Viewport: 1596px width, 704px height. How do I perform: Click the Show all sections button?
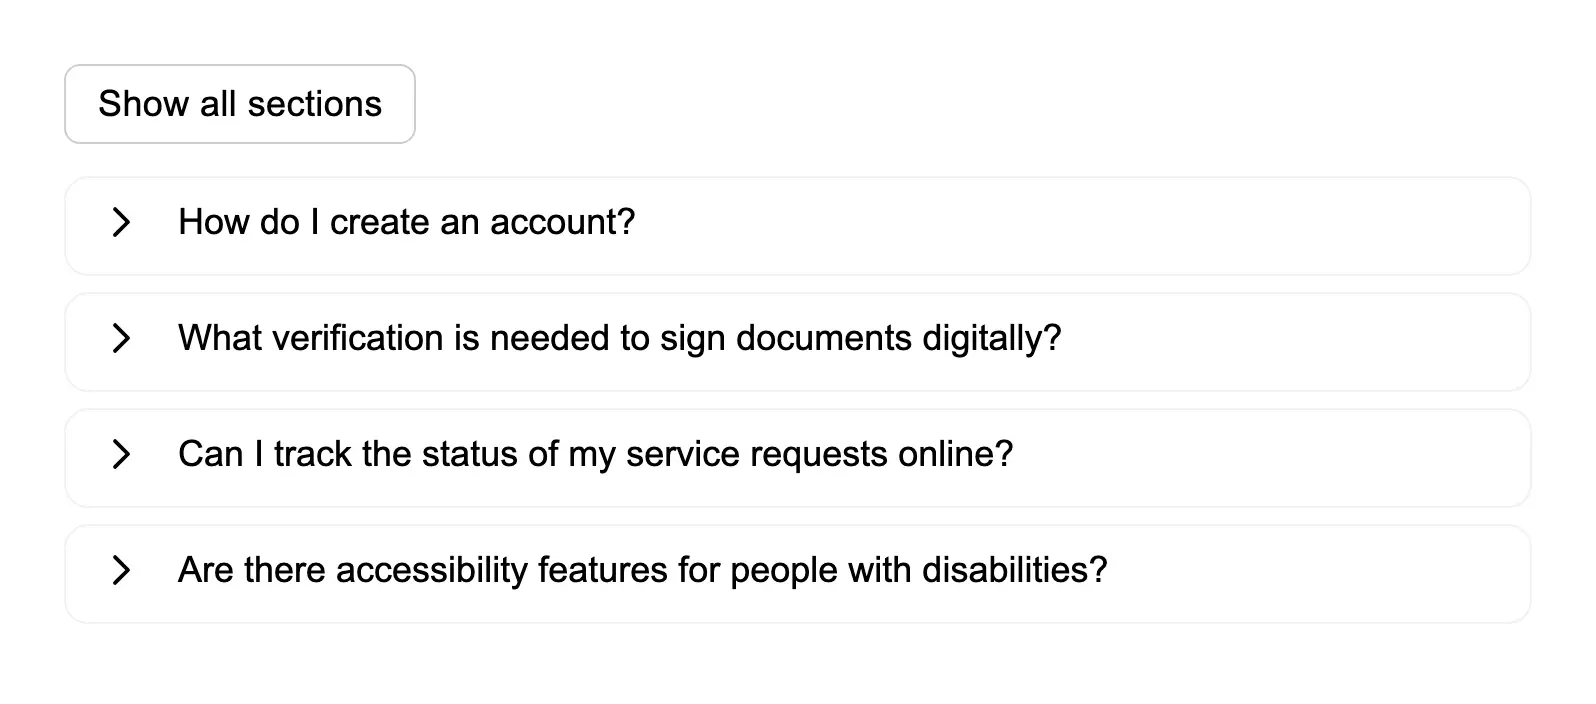pyautogui.click(x=240, y=104)
